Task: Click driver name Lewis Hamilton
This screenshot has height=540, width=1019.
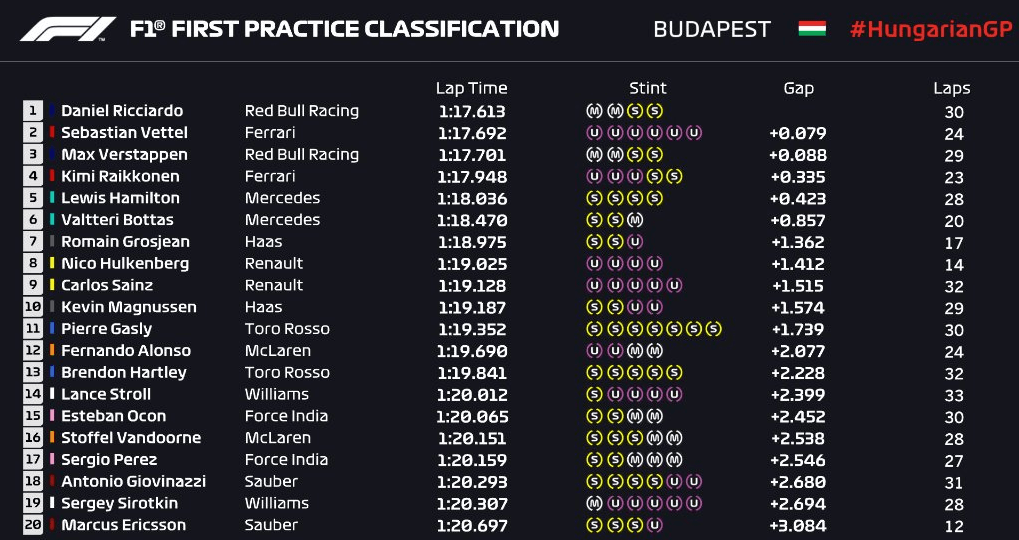Action: (x=120, y=198)
